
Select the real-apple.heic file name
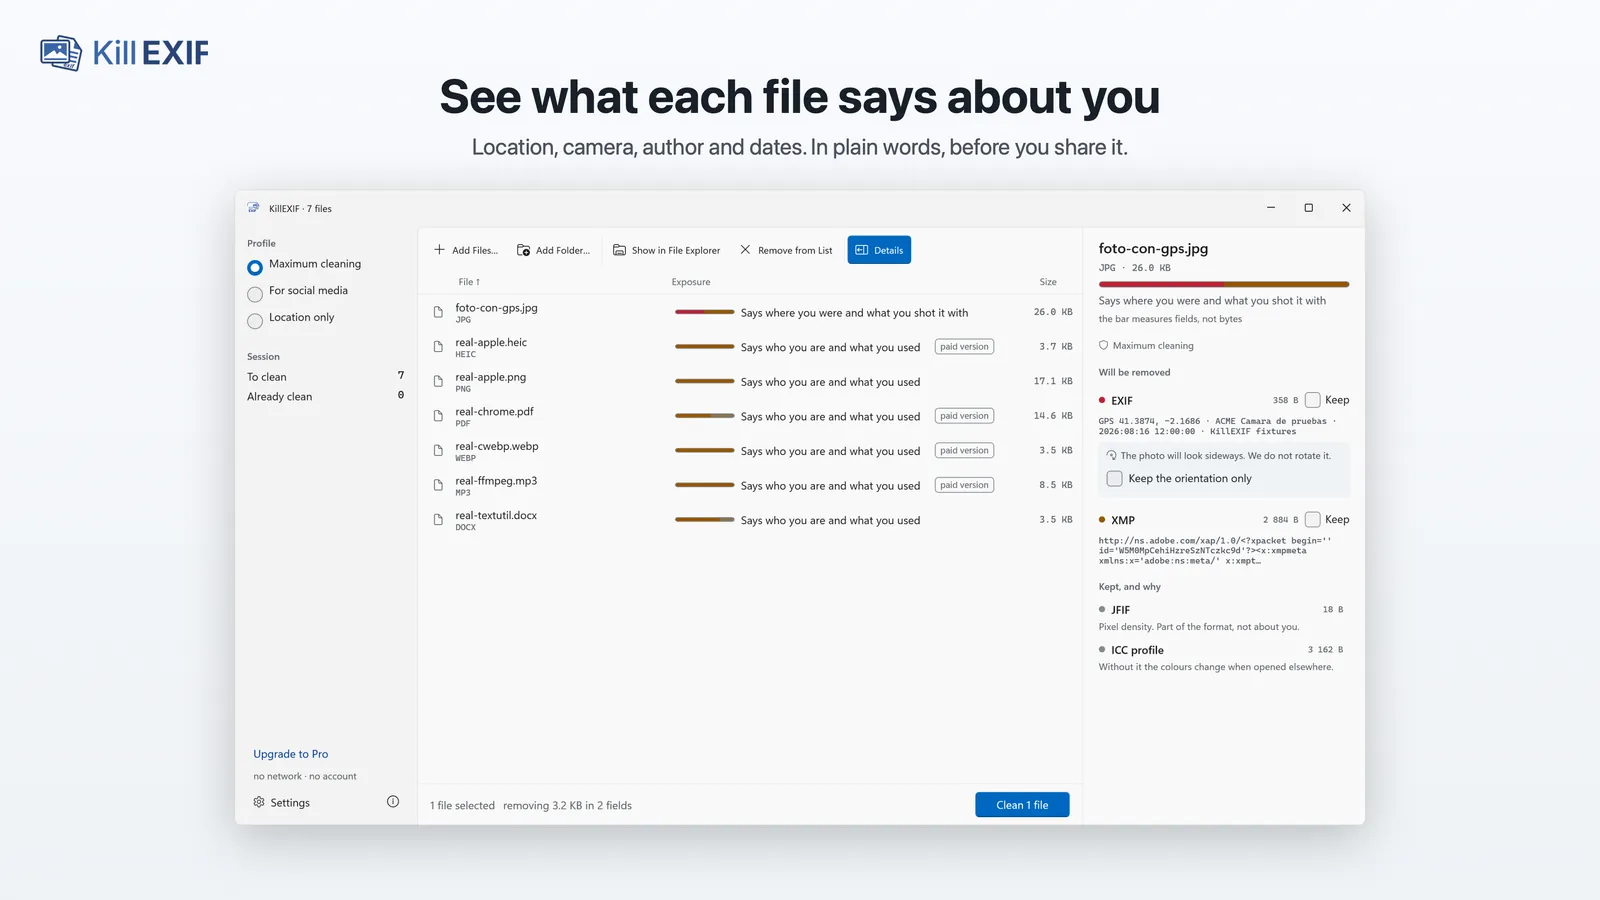(x=491, y=342)
